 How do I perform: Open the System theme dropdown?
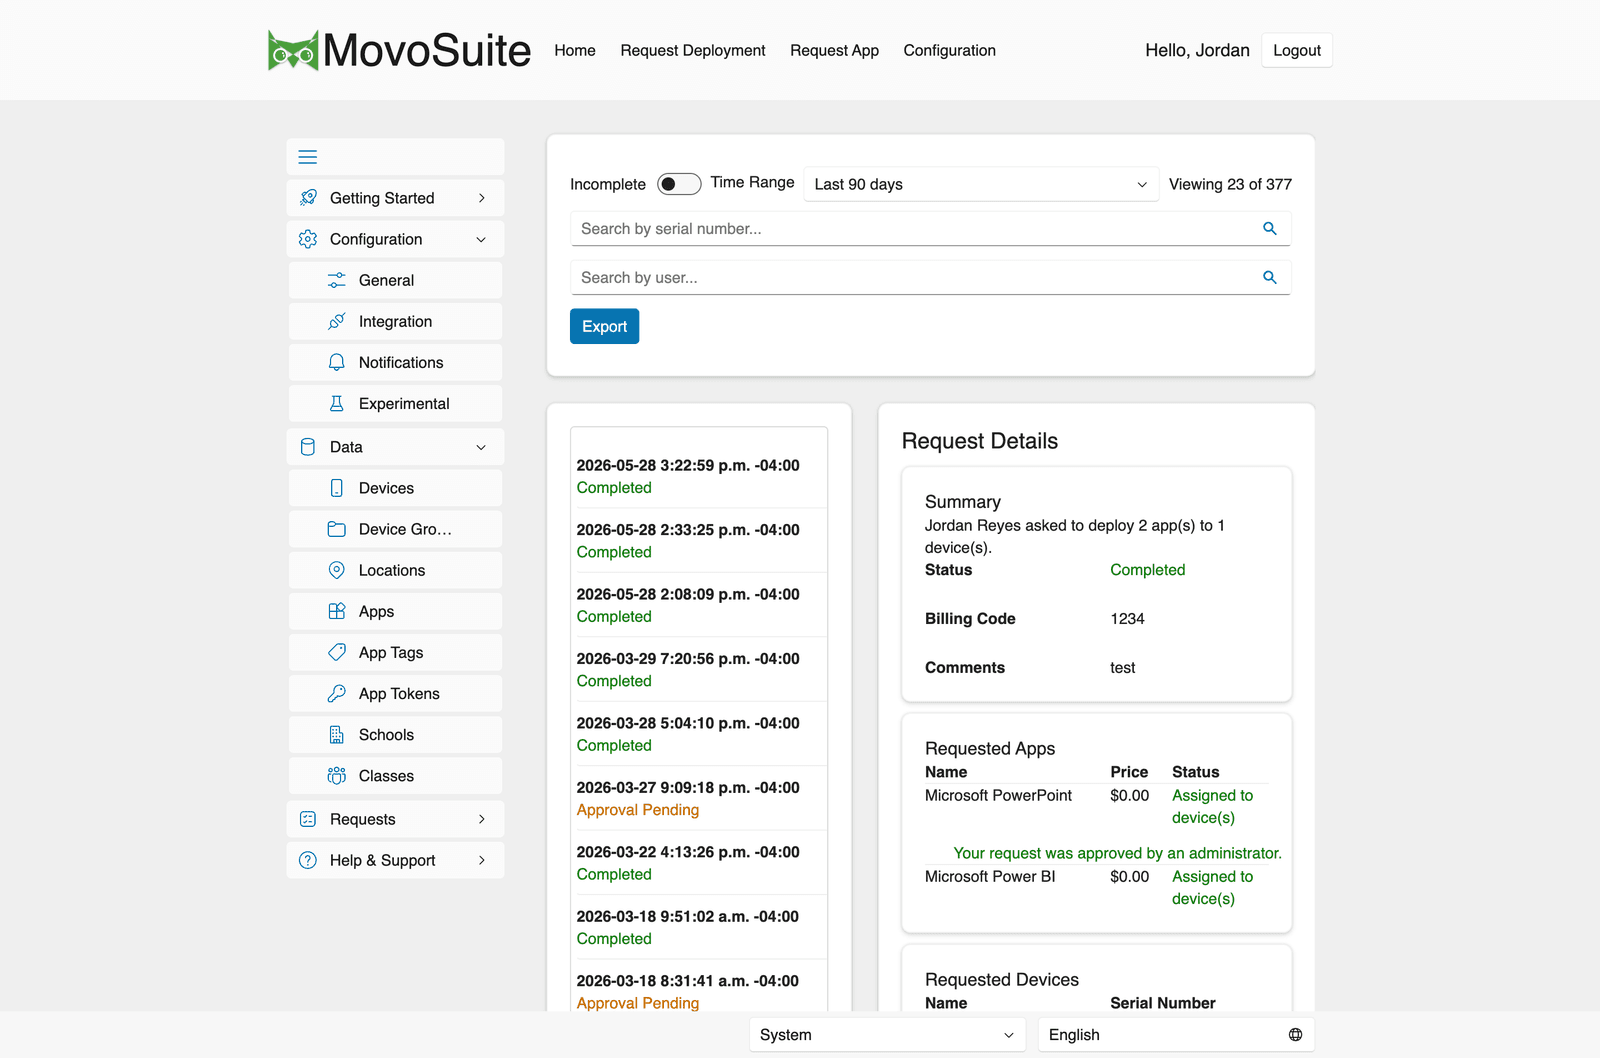point(888,1035)
